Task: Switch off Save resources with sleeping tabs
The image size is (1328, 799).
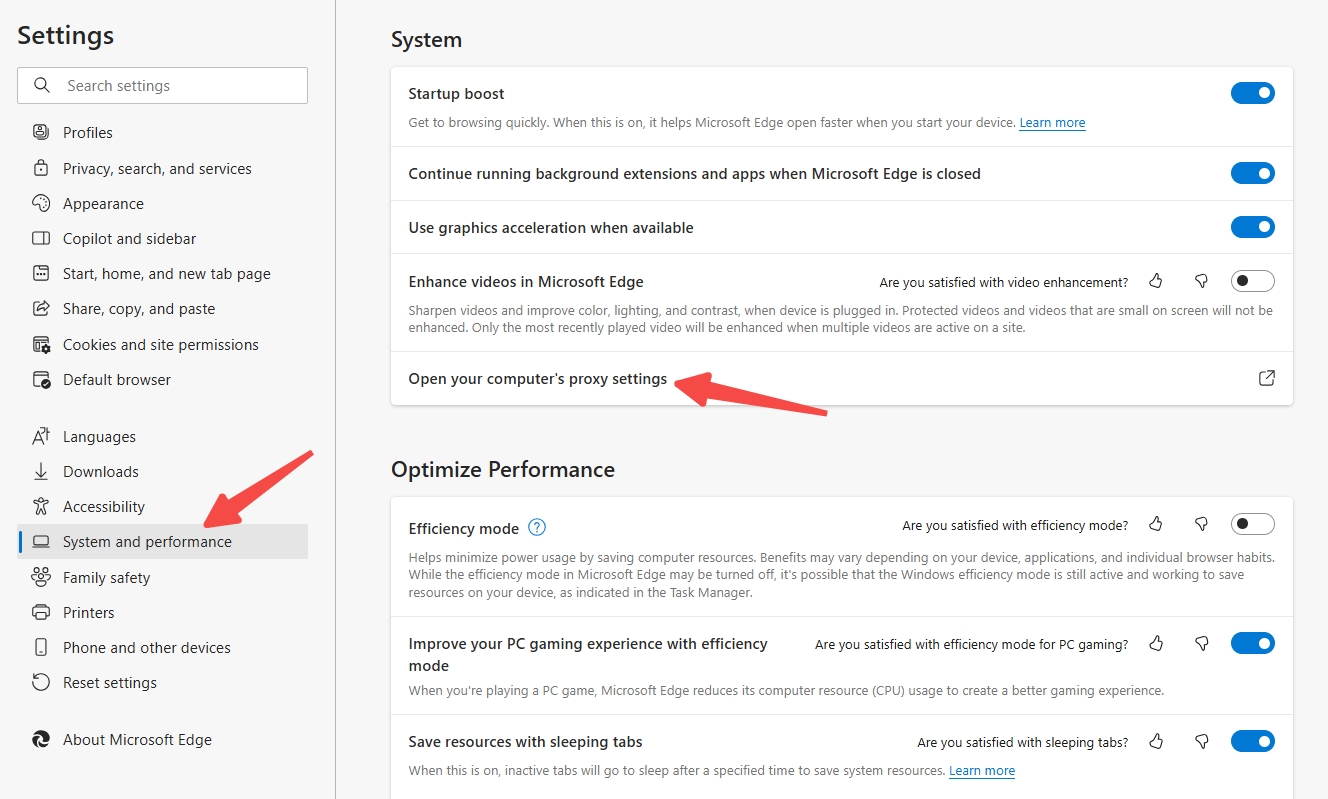Action: click(1252, 741)
